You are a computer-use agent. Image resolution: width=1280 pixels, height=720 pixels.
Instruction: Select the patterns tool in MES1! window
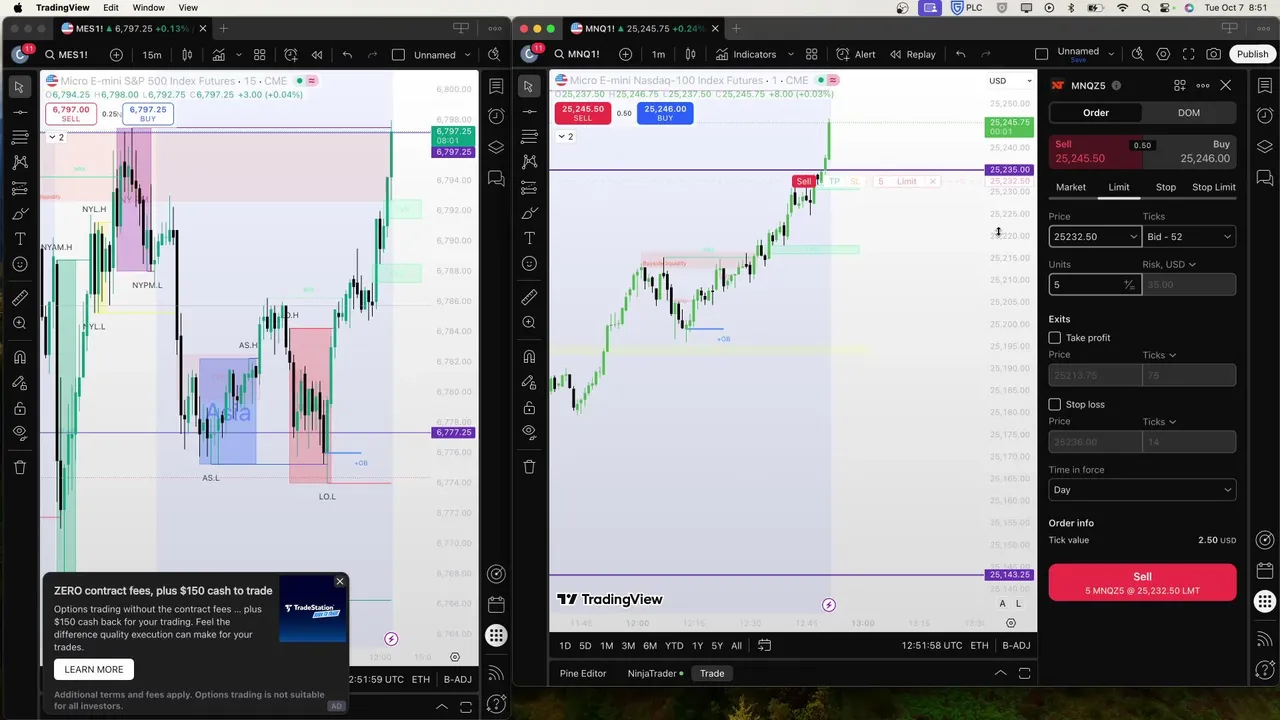tap(19, 162)
